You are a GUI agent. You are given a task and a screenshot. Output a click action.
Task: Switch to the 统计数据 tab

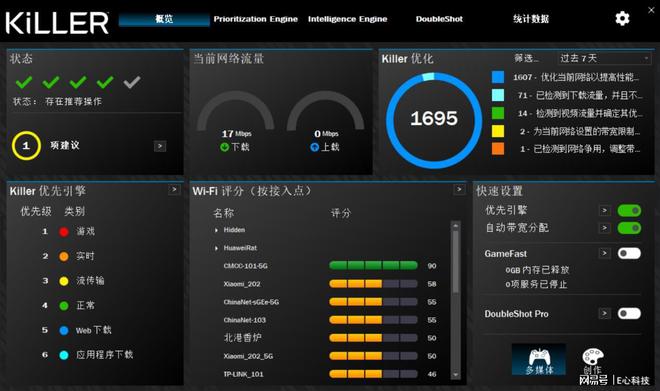click(531, 19)
